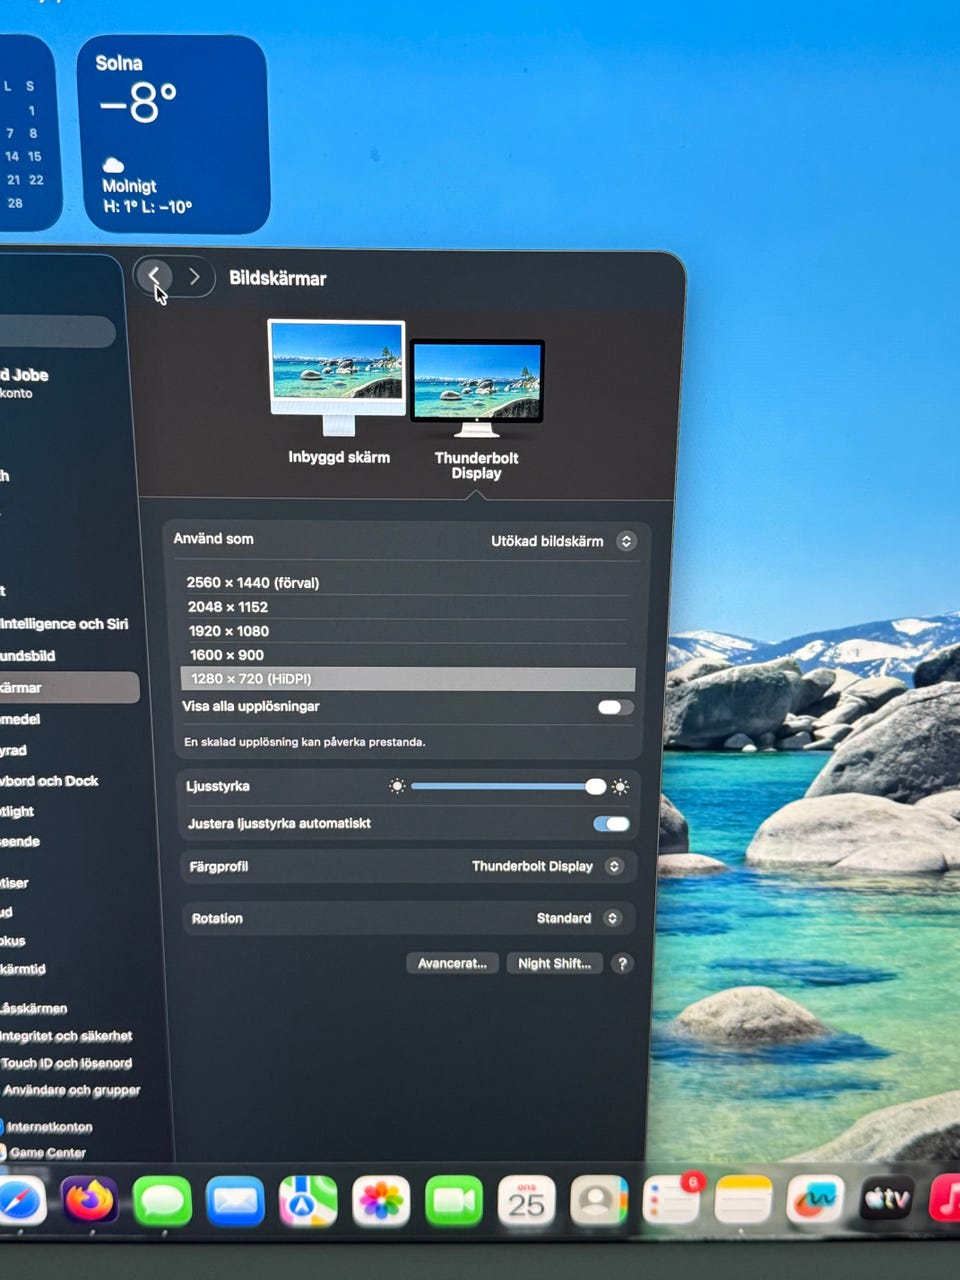Image resolution: width=960 pixels, height=1280 pixels.
Task: Select 2560 × 1440 default resolution
Action: click(x=252, y=582)
